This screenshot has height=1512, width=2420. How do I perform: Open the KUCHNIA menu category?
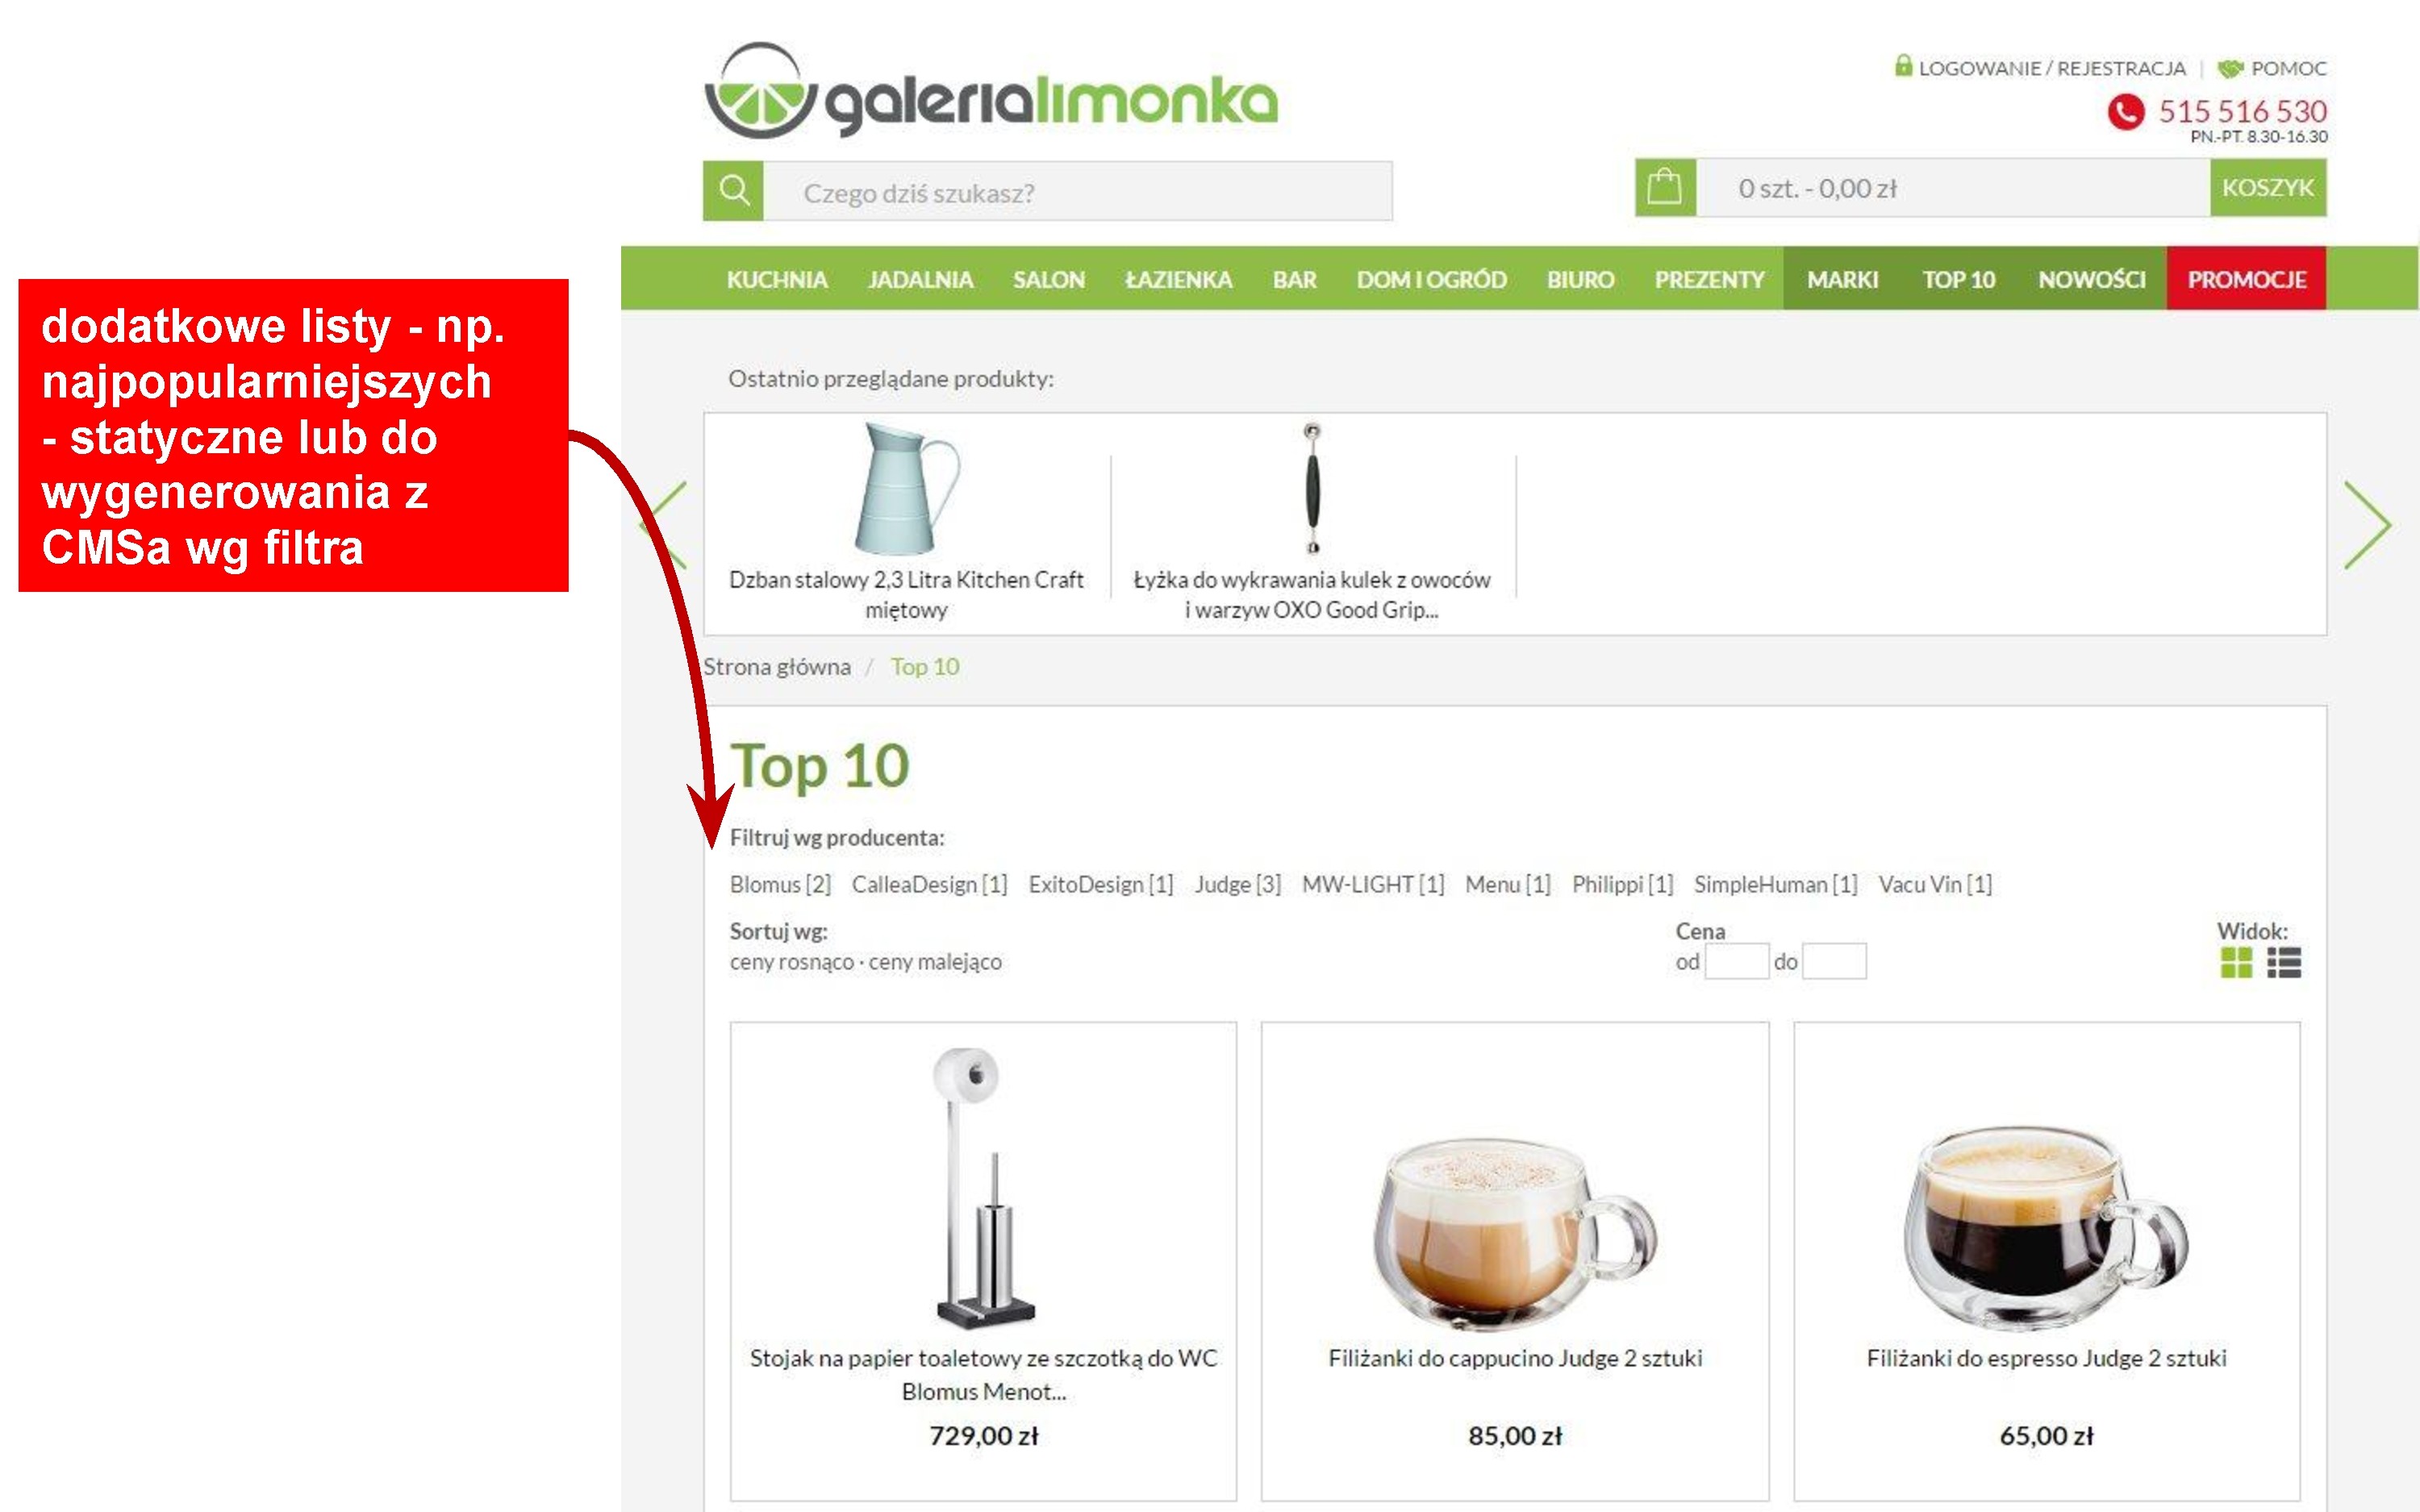point(777,280)
